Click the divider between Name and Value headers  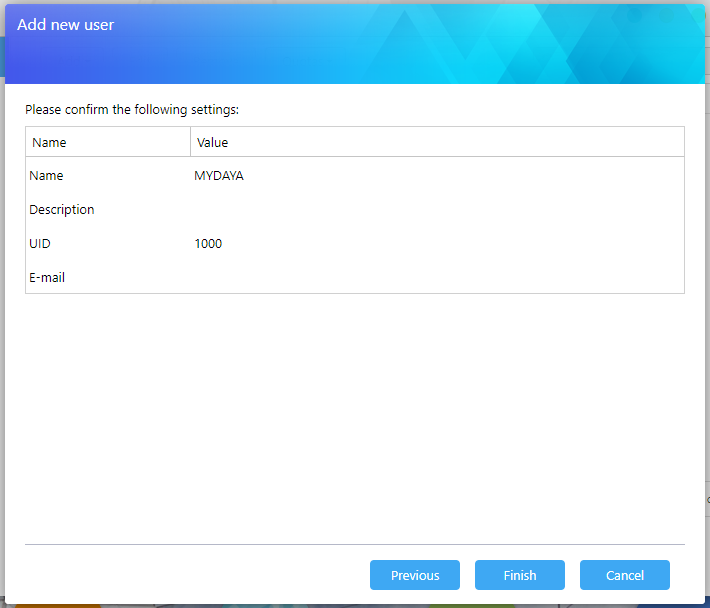[x=190, y=142]
